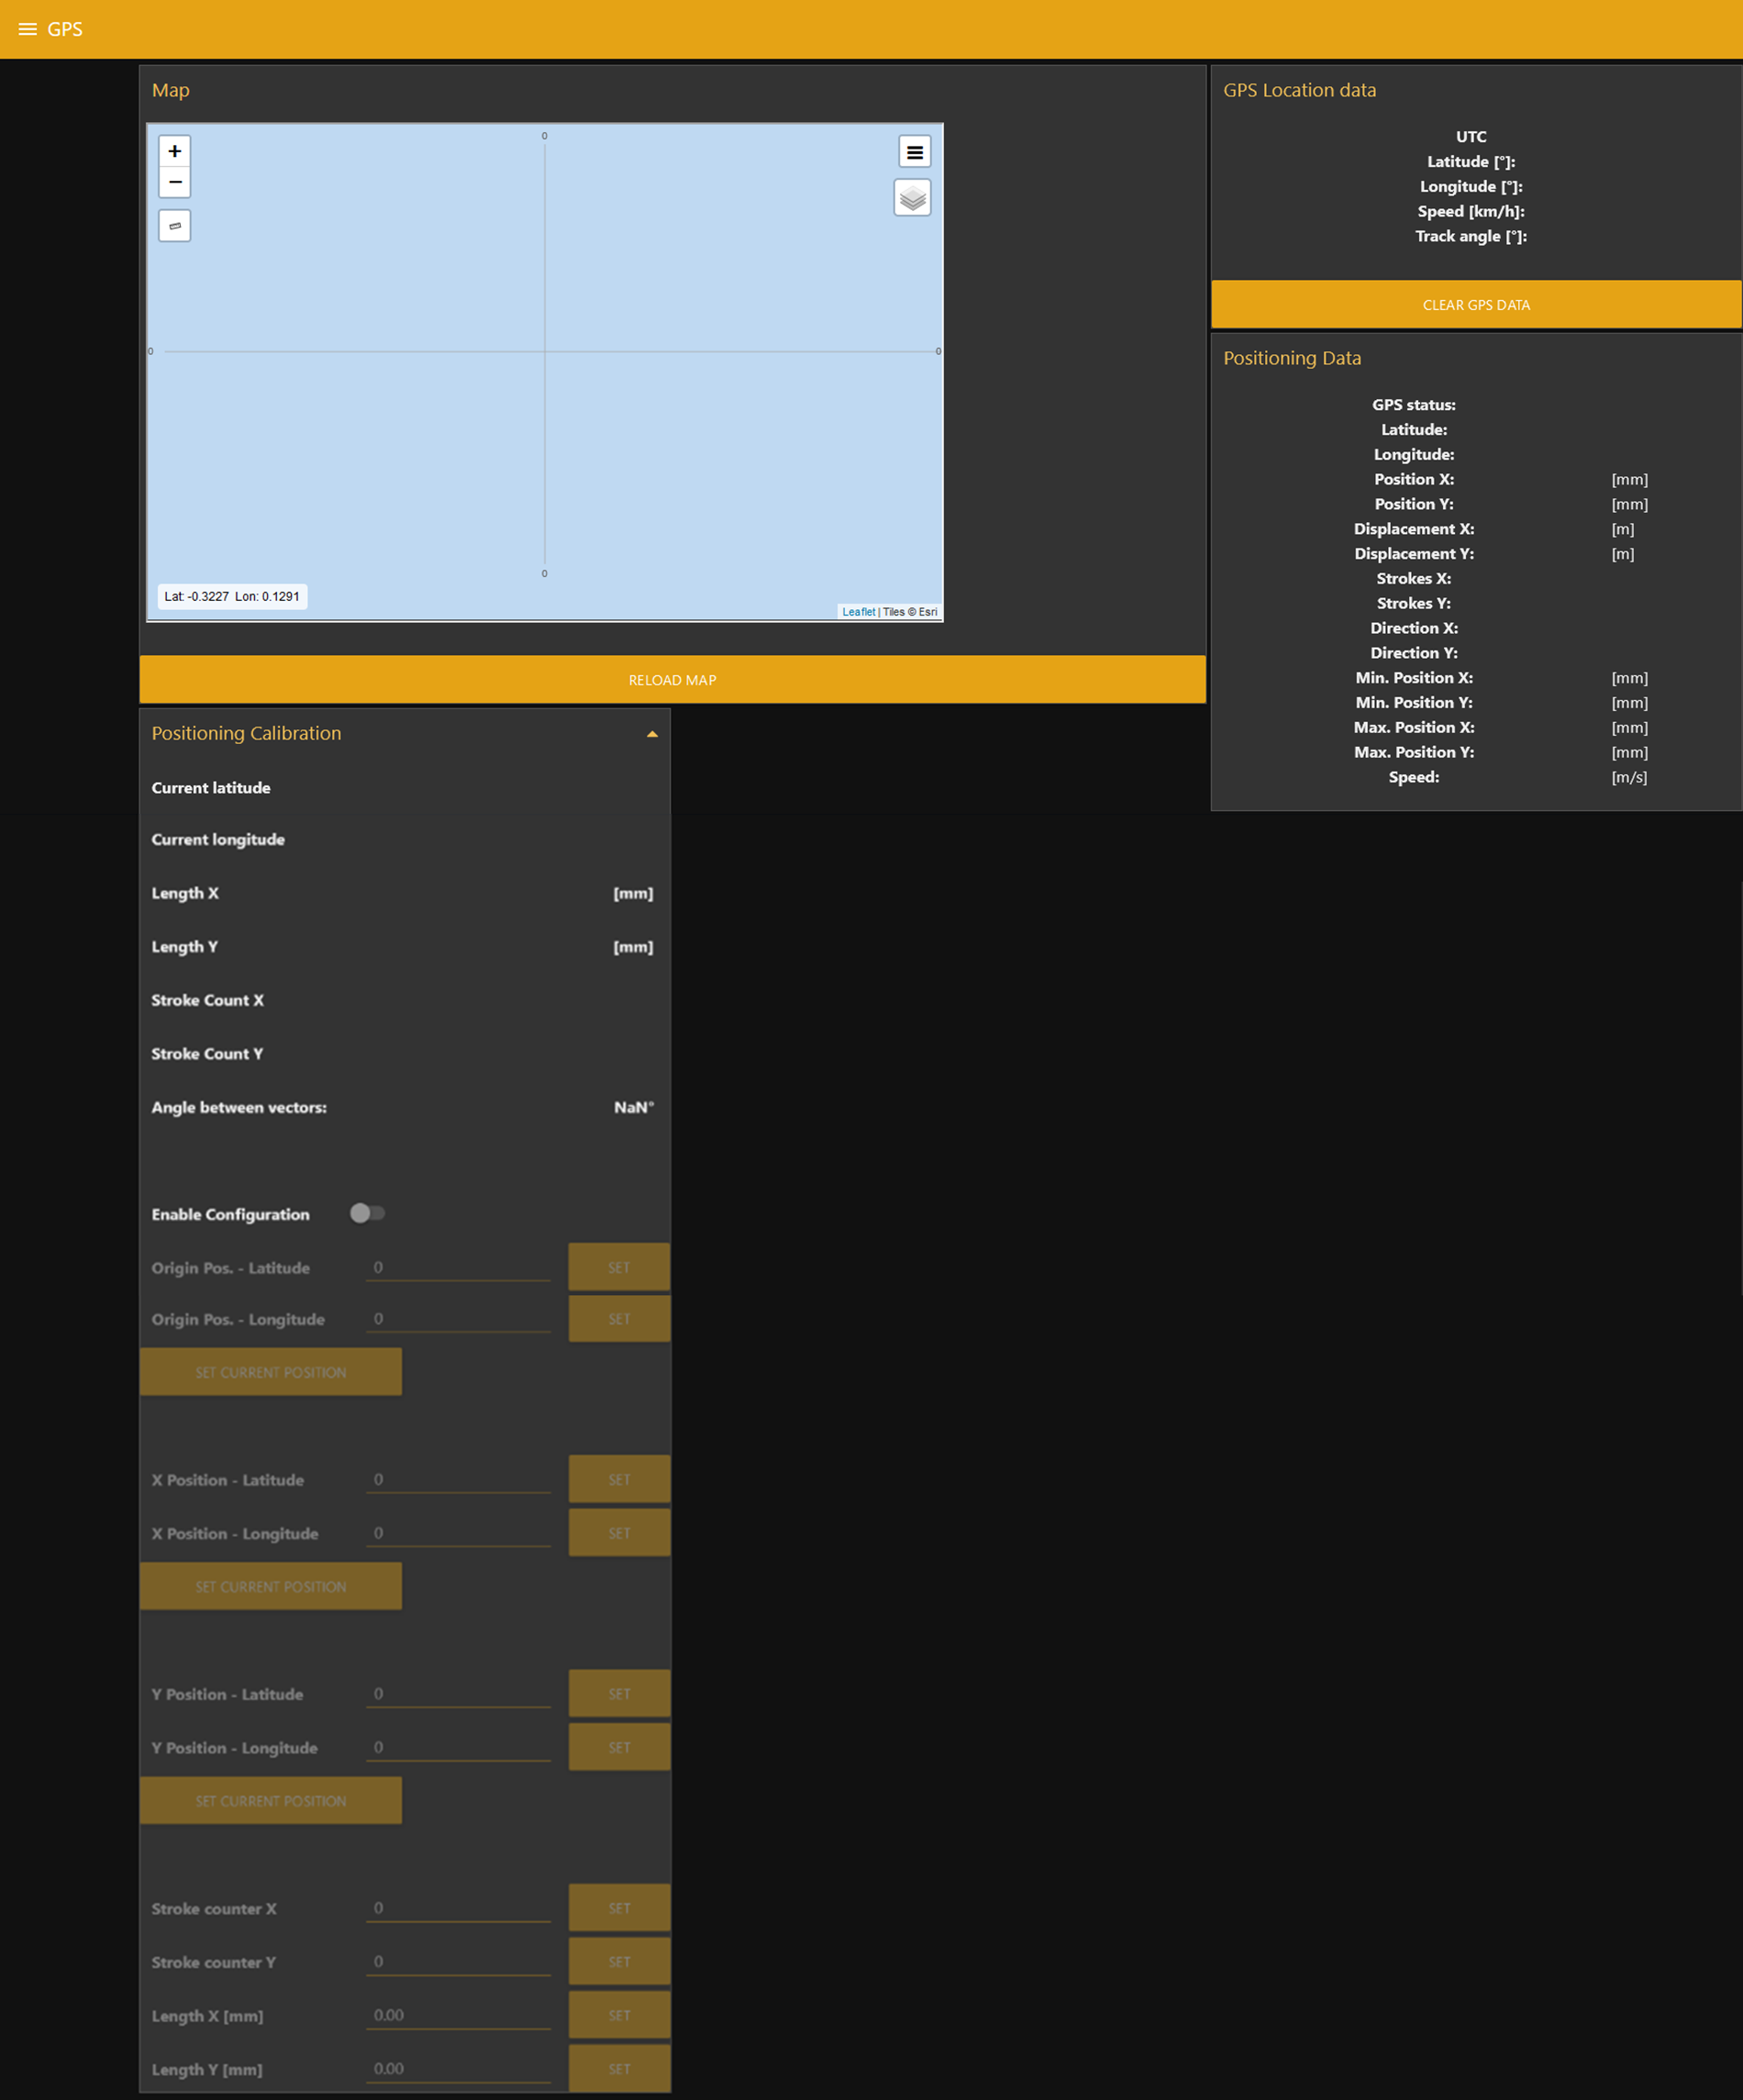
Task: Click the 'Speed [km/h]:' label
Action: (x=1470, y=211)
